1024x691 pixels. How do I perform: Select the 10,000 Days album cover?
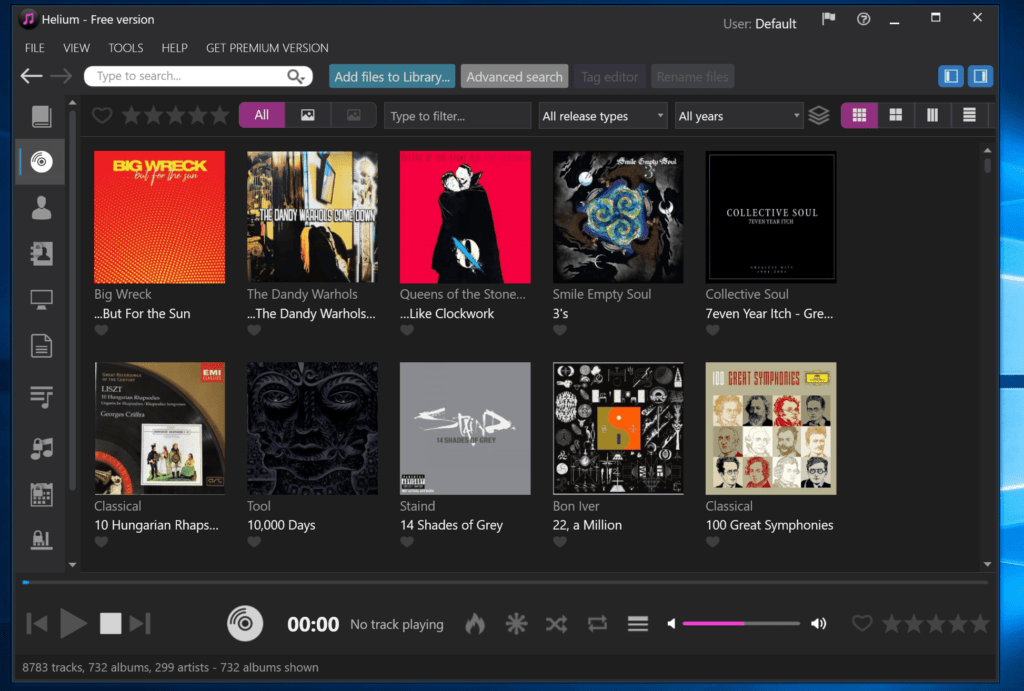pos(312,428)
